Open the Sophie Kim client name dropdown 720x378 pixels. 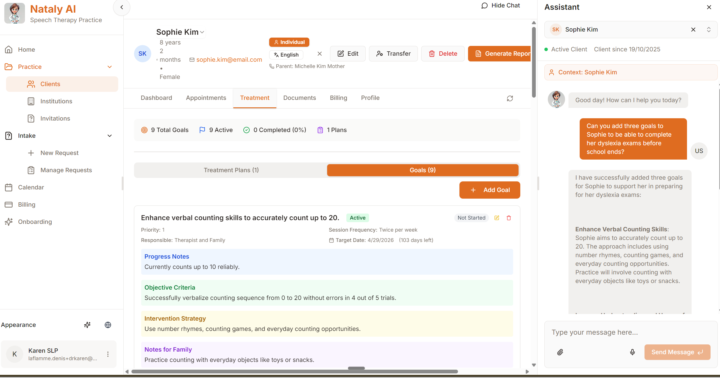pyautogui.click(x=180, y=32)
